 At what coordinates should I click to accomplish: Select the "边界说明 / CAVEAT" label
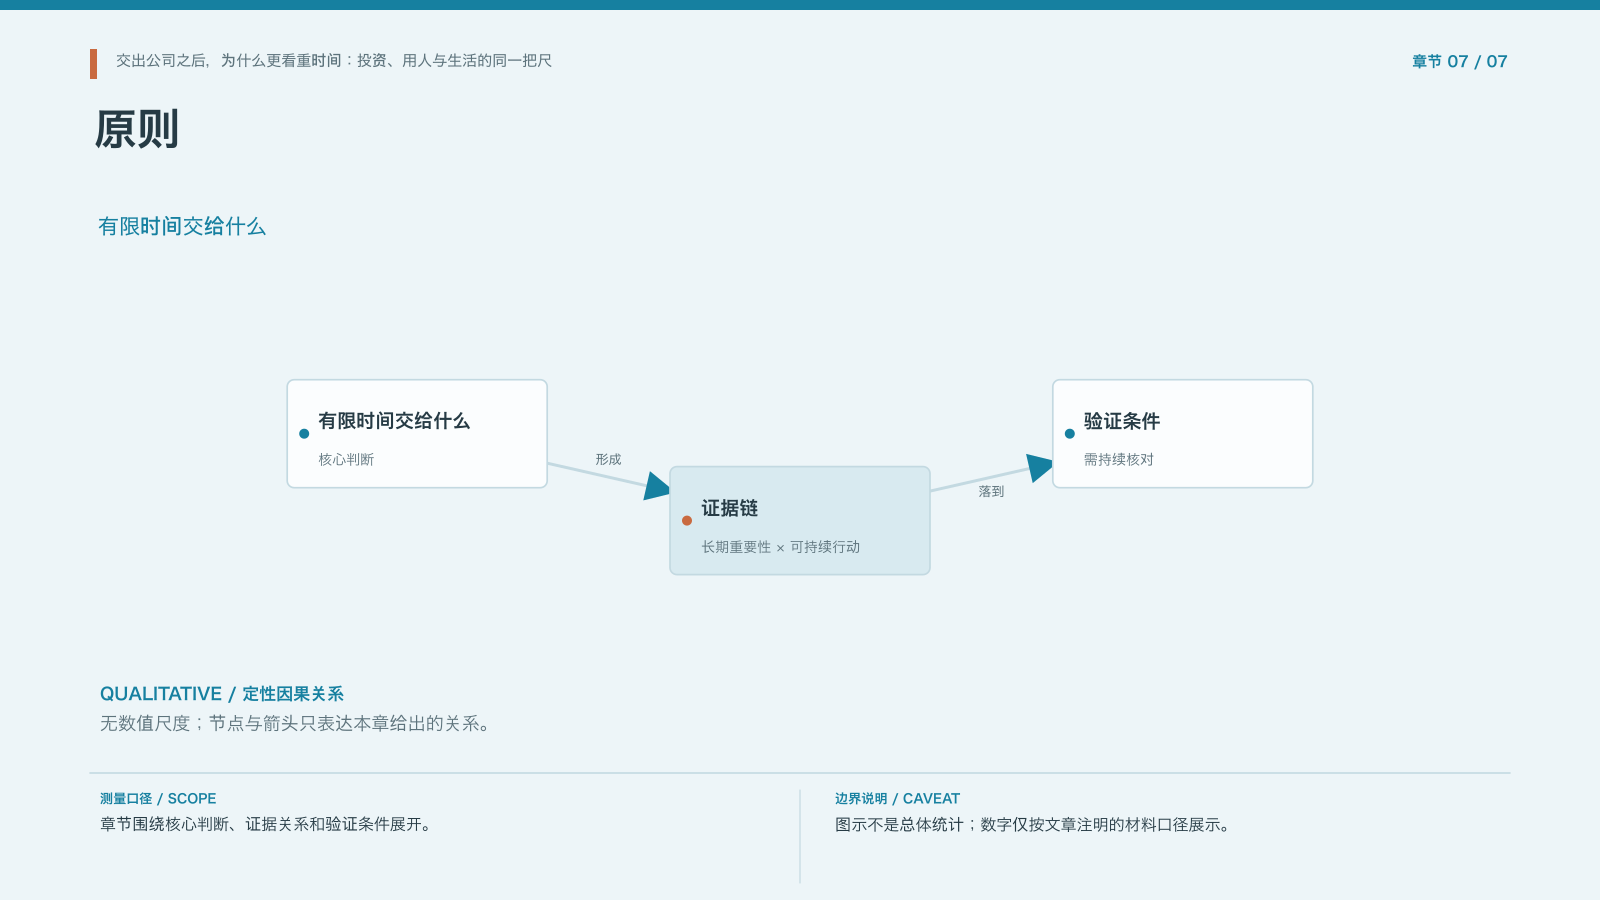tap(897, 799)
